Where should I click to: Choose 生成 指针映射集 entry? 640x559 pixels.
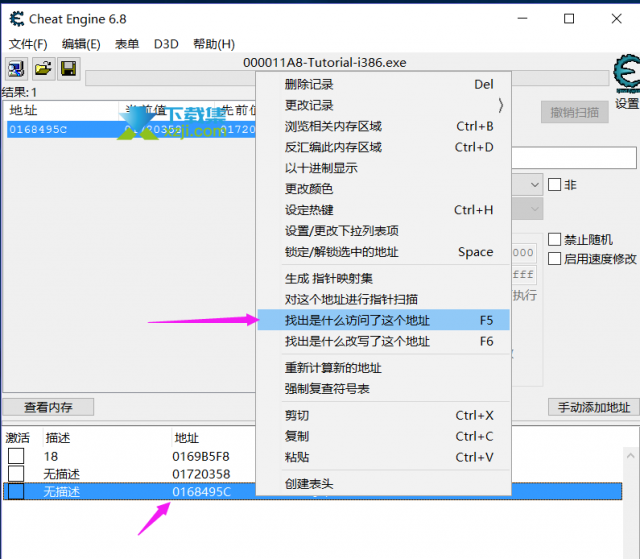coord(384,279)
